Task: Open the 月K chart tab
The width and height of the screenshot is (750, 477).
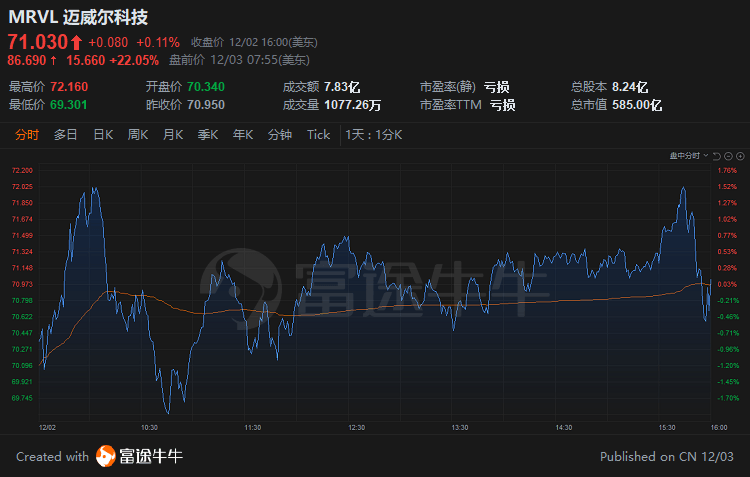Action: click(x=173, y=135)
